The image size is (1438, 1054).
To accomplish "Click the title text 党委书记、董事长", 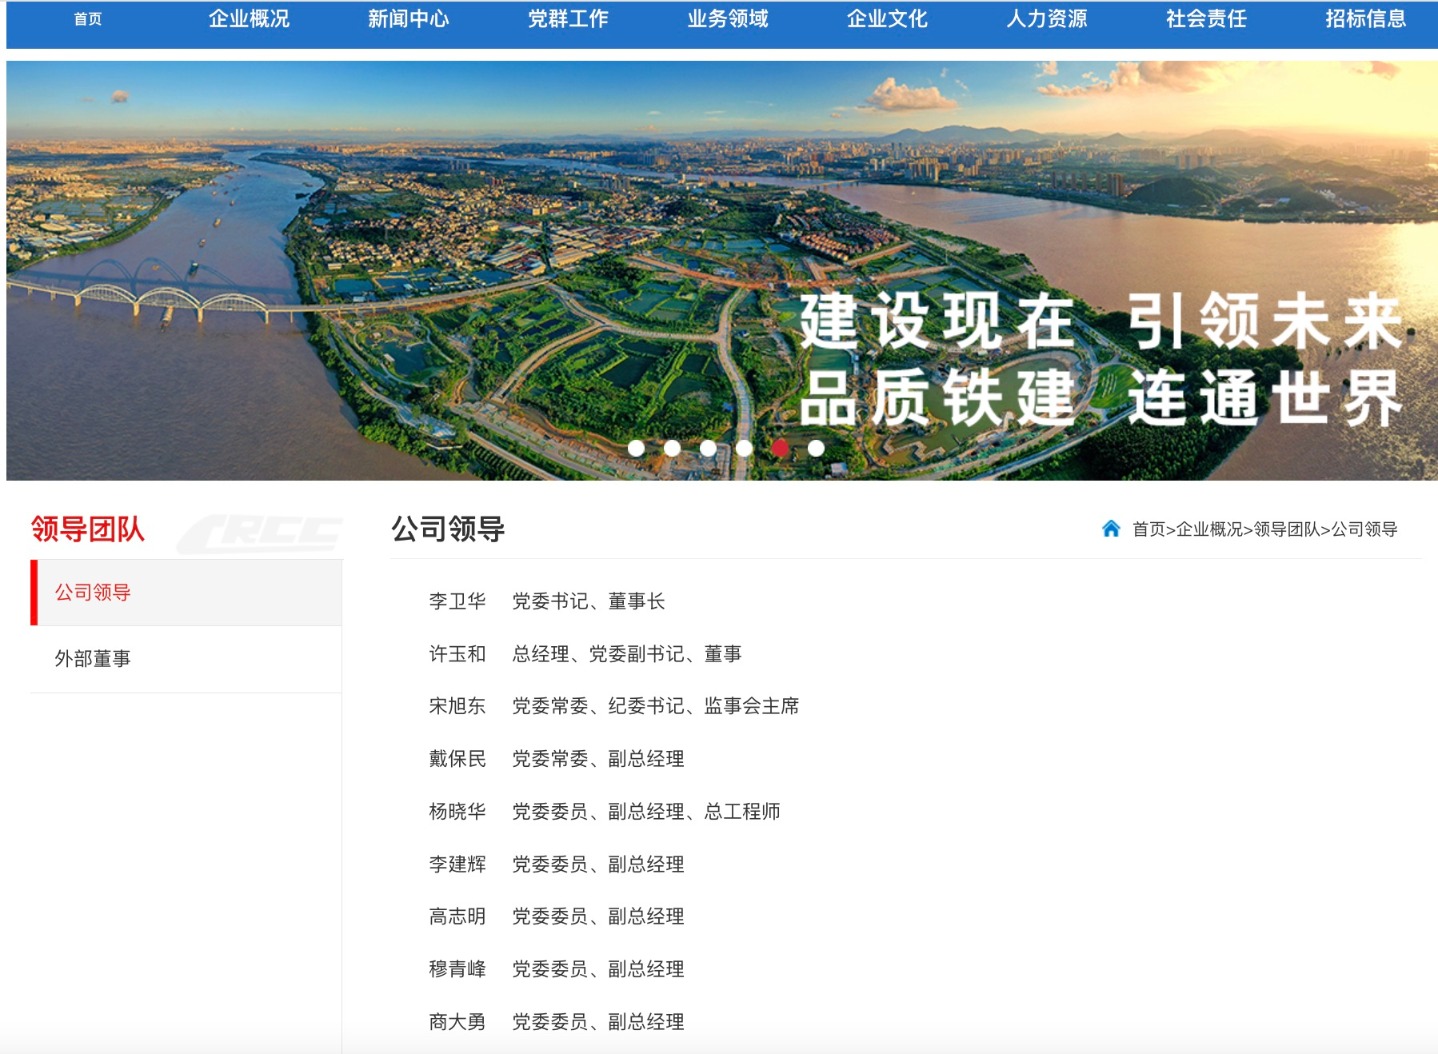I will pos(589,601).
